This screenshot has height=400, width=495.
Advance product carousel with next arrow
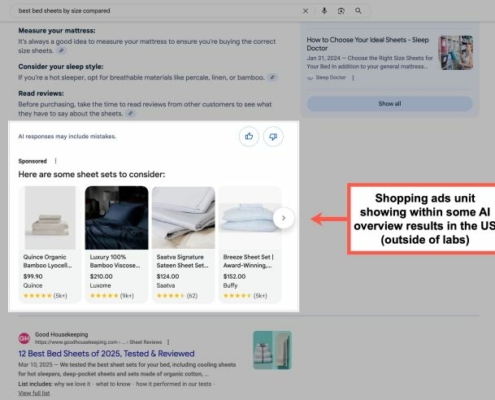point(283,218)
